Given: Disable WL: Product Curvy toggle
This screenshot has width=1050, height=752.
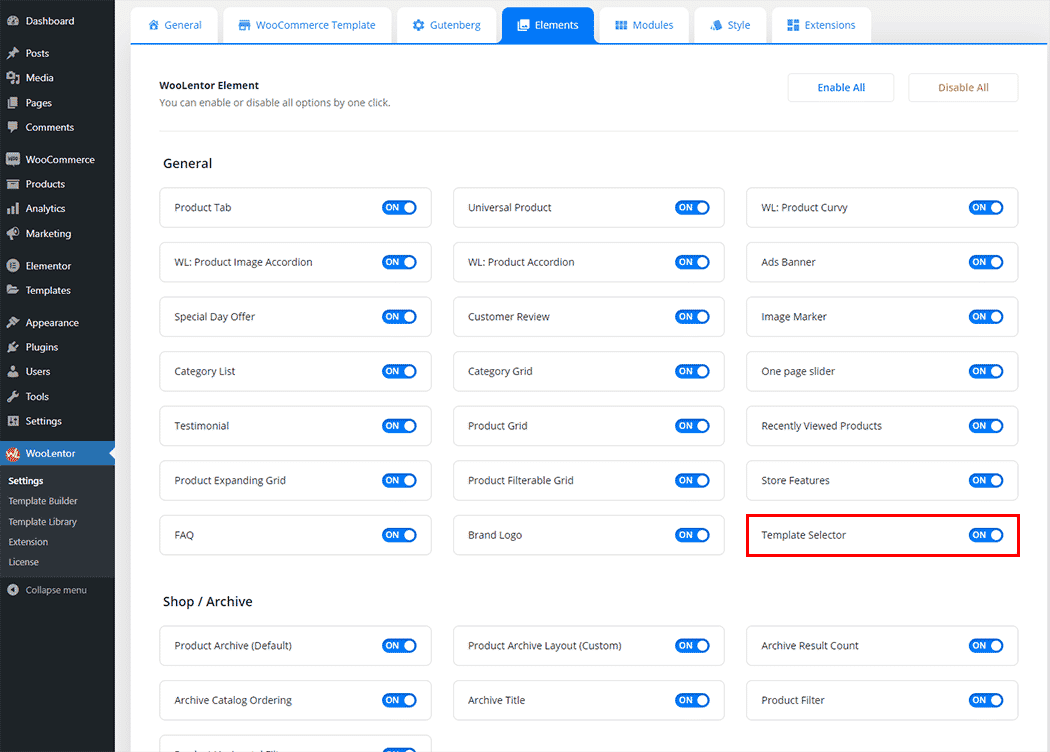Looking at the screenshot, I should point(986,208).
